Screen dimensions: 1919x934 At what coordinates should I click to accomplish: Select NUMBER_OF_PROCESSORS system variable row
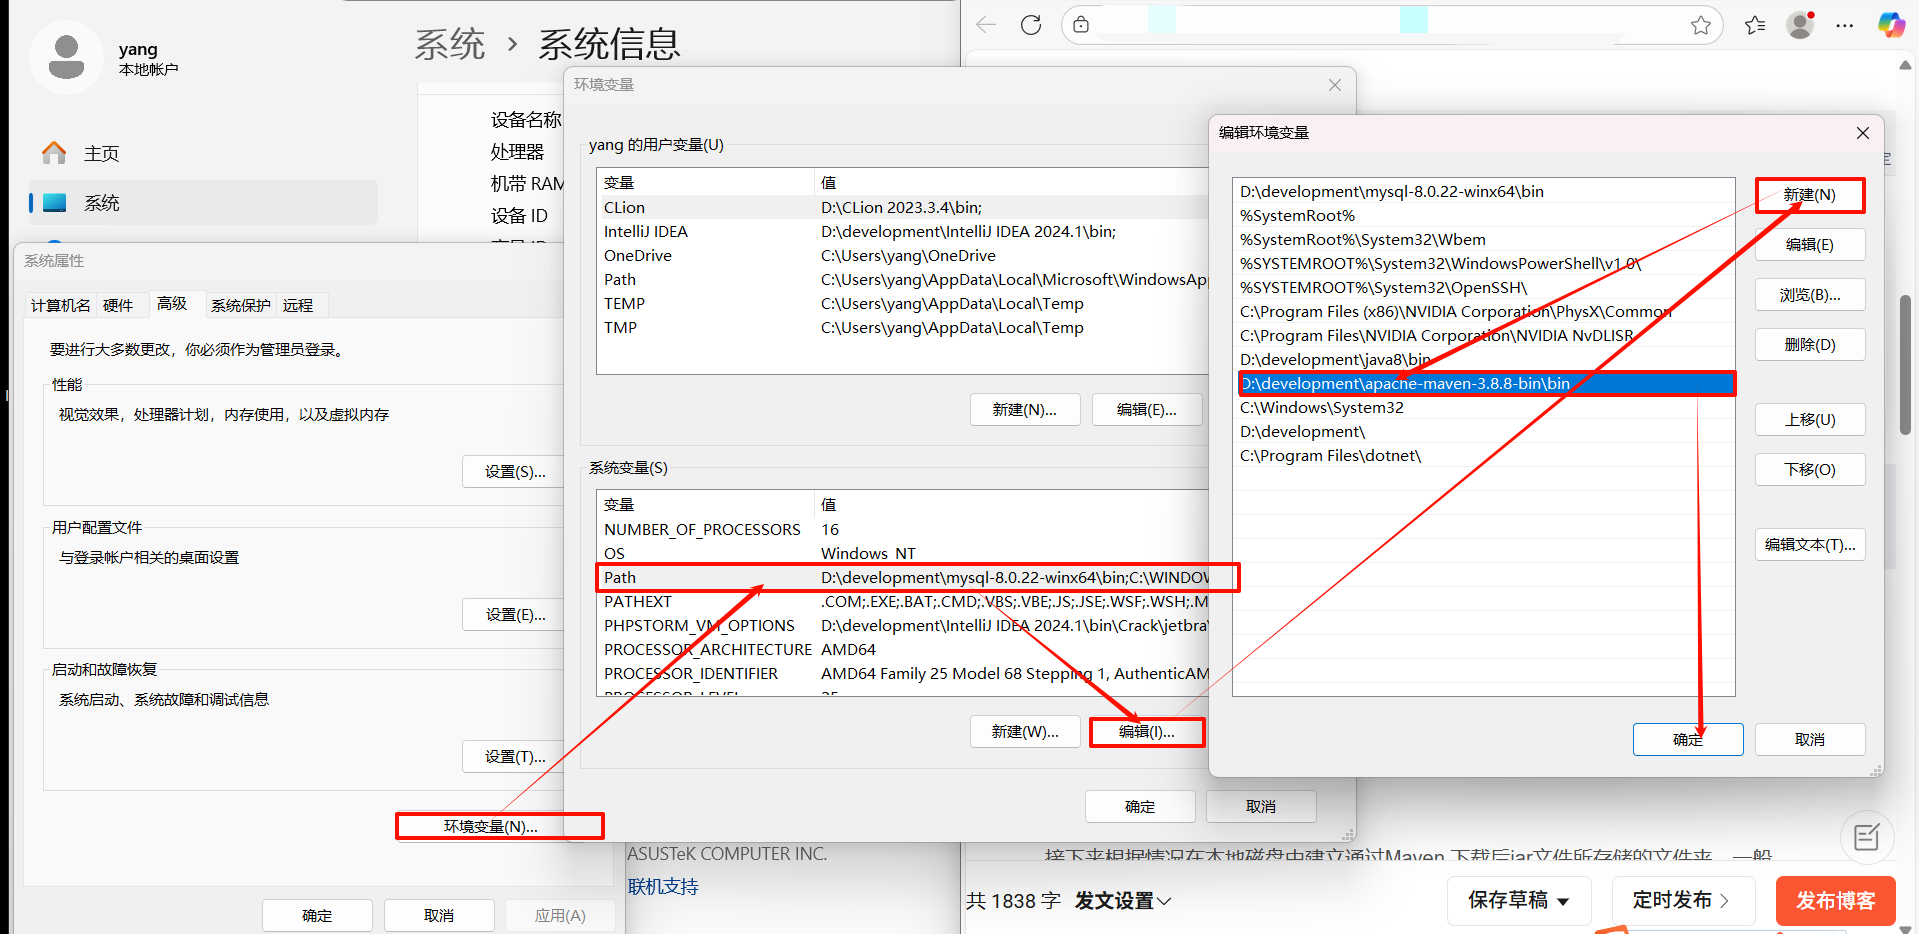tap(904, 529)
